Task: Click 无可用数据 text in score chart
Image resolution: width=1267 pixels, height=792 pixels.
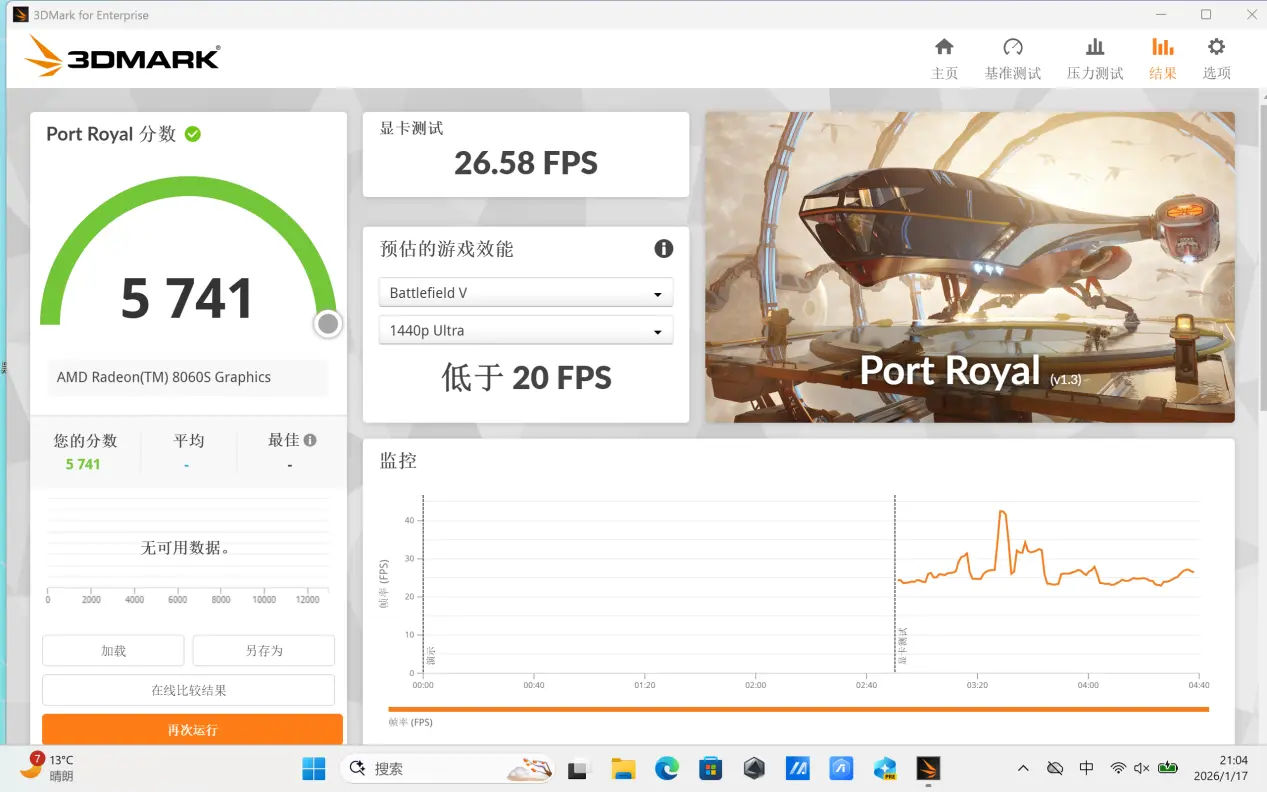Action: click(186, 548)
